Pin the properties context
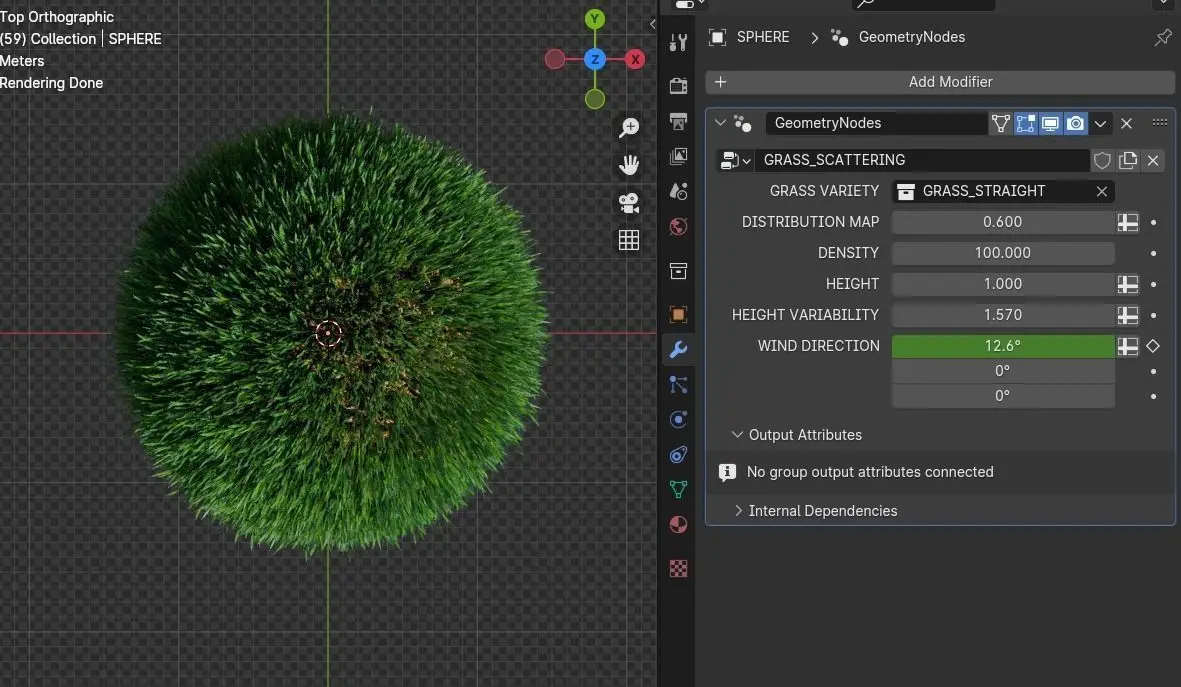The height and width of the screenshot is (687, 1181). (1162, 38)
